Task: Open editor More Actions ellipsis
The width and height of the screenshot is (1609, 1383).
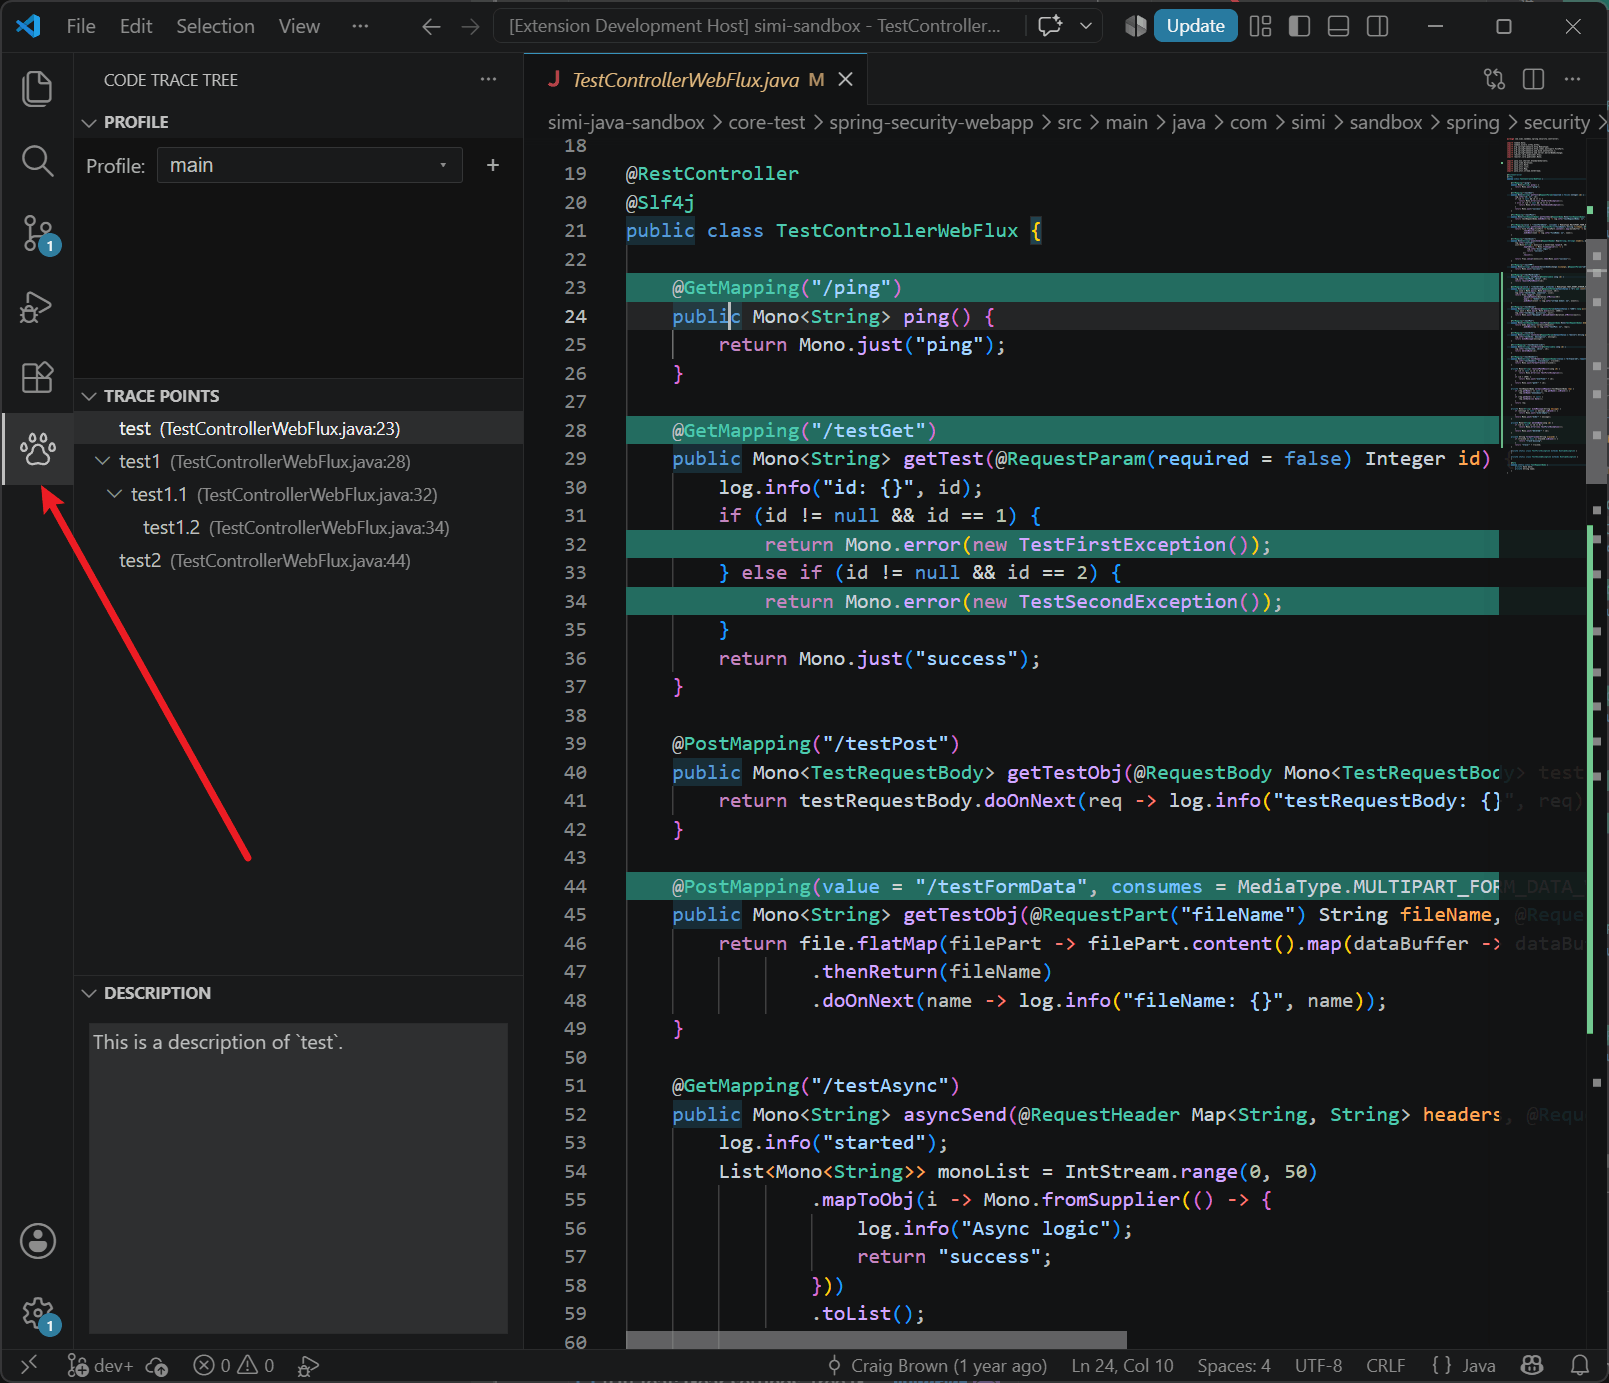Action: pyautogui.click(x=1572, y=79)
